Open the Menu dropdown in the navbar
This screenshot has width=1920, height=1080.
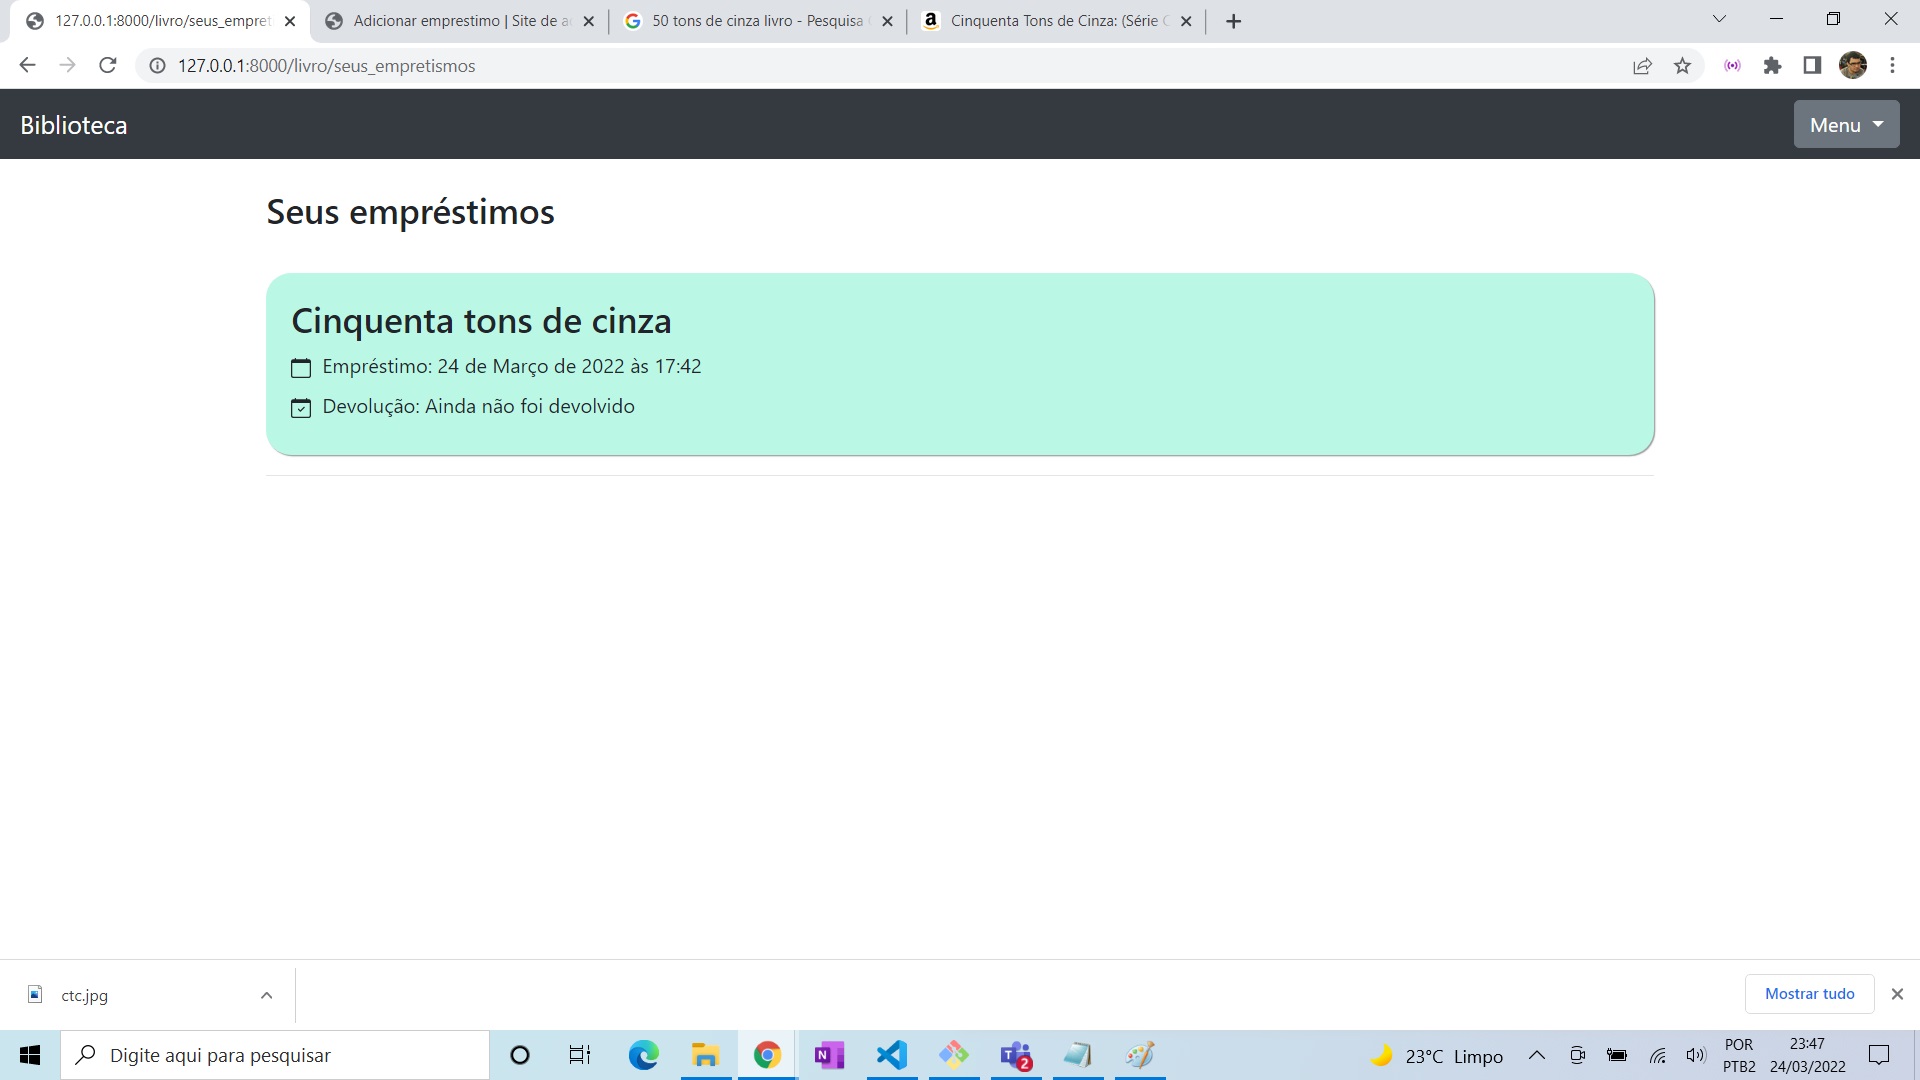(x=1845, y=124)
